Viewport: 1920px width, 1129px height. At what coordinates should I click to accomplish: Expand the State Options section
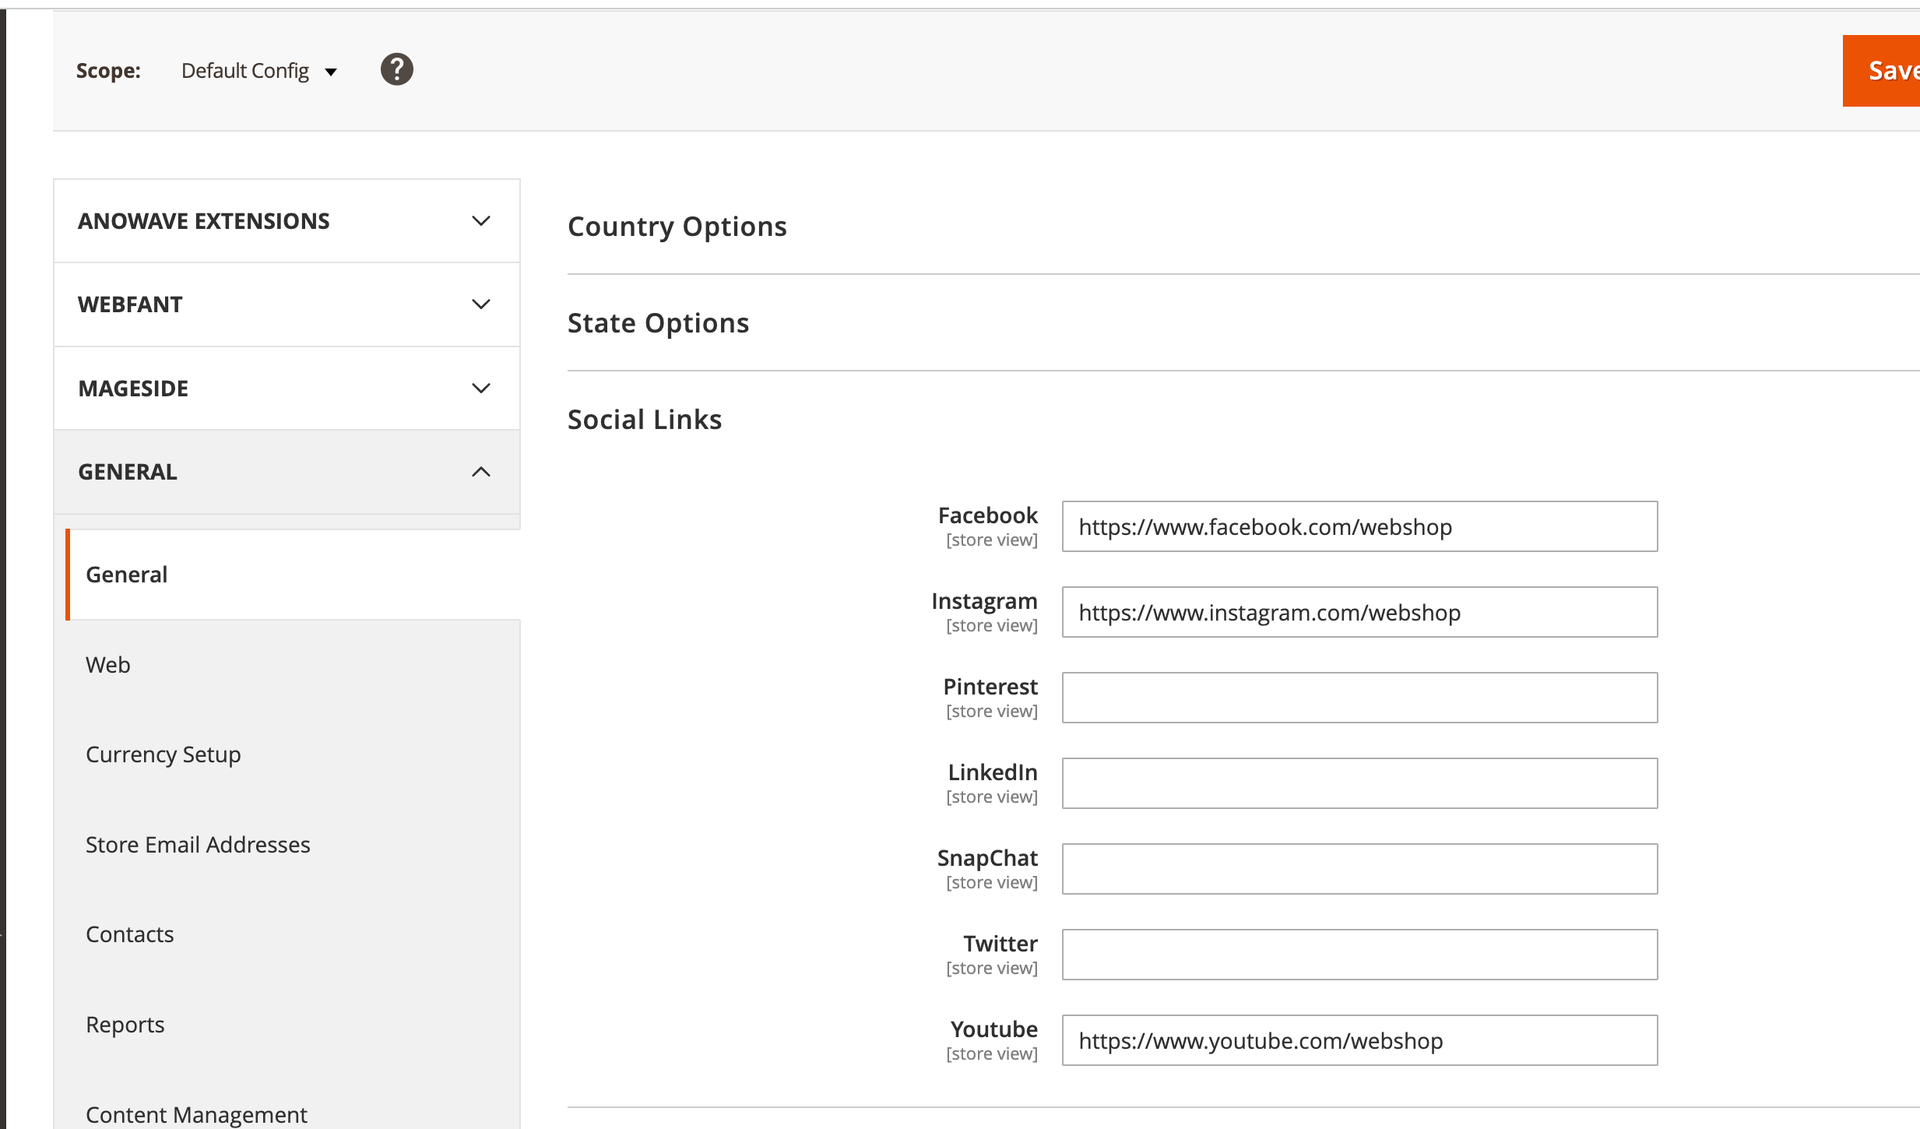[658, 324]
